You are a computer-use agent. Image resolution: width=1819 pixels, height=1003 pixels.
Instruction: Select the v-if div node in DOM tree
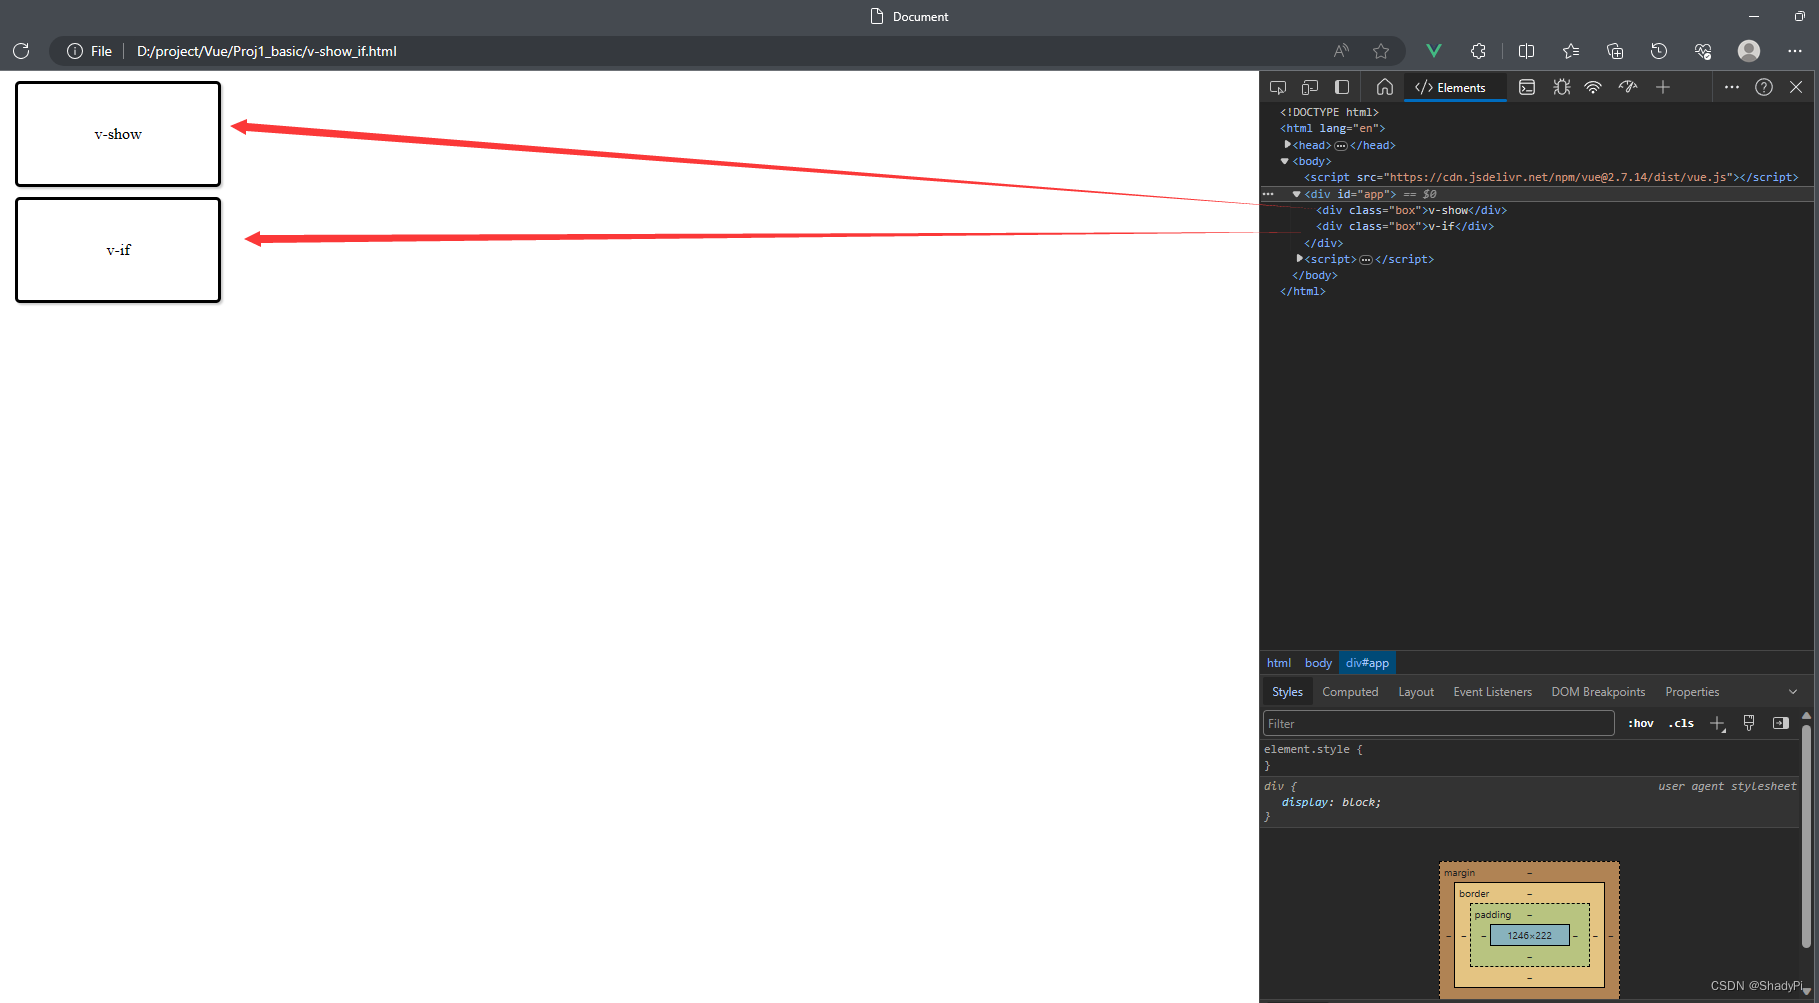(x=1405, y=226)
